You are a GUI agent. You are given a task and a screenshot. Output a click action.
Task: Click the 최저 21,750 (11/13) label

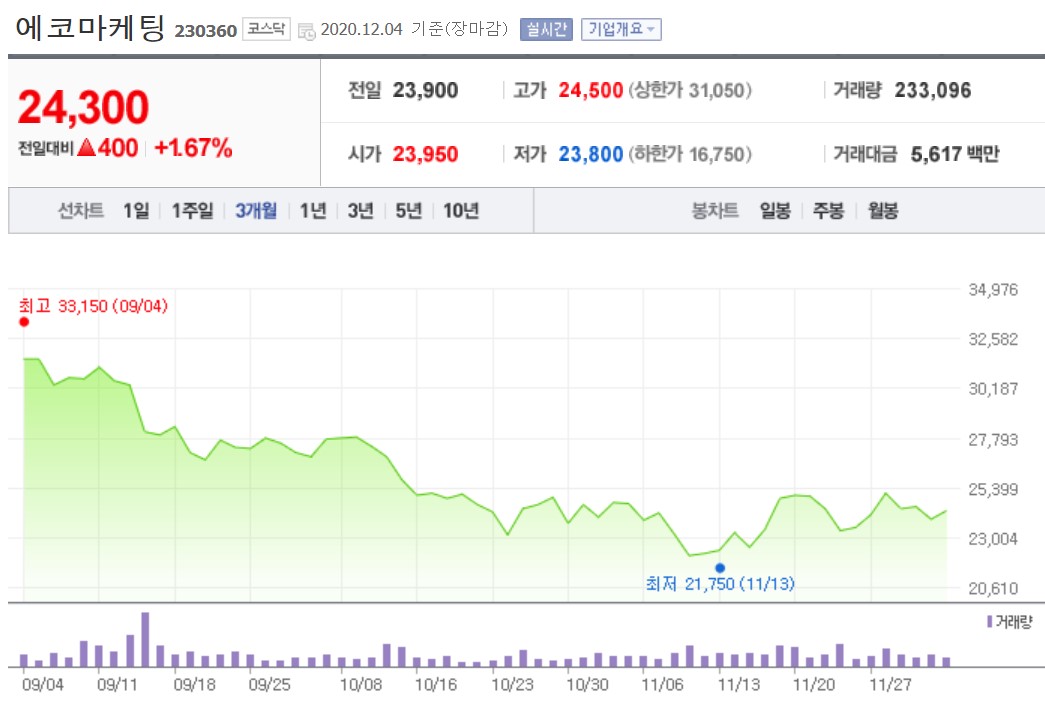tap(720, 584)
